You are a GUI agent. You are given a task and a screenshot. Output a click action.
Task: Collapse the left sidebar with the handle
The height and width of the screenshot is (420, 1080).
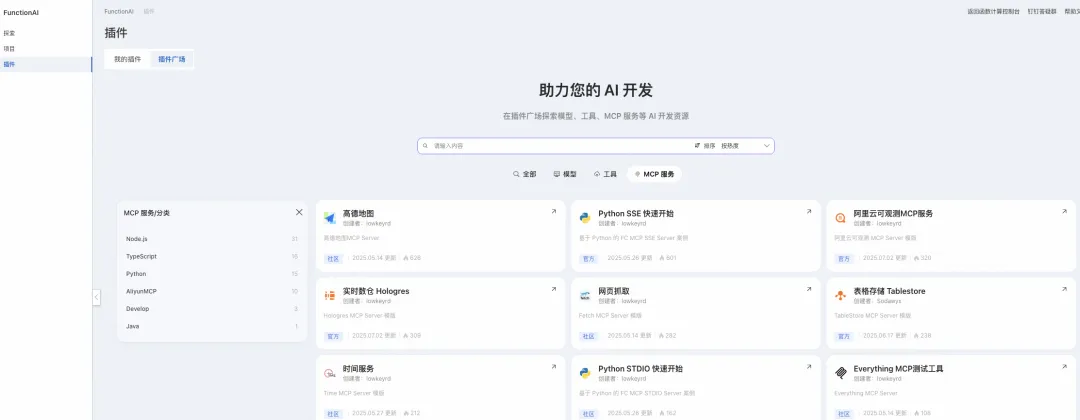(x=96, y=297)
